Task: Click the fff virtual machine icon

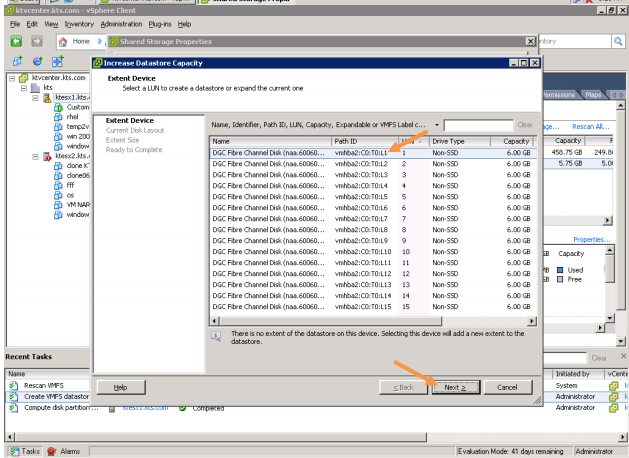Action: (x=58, y=185)
